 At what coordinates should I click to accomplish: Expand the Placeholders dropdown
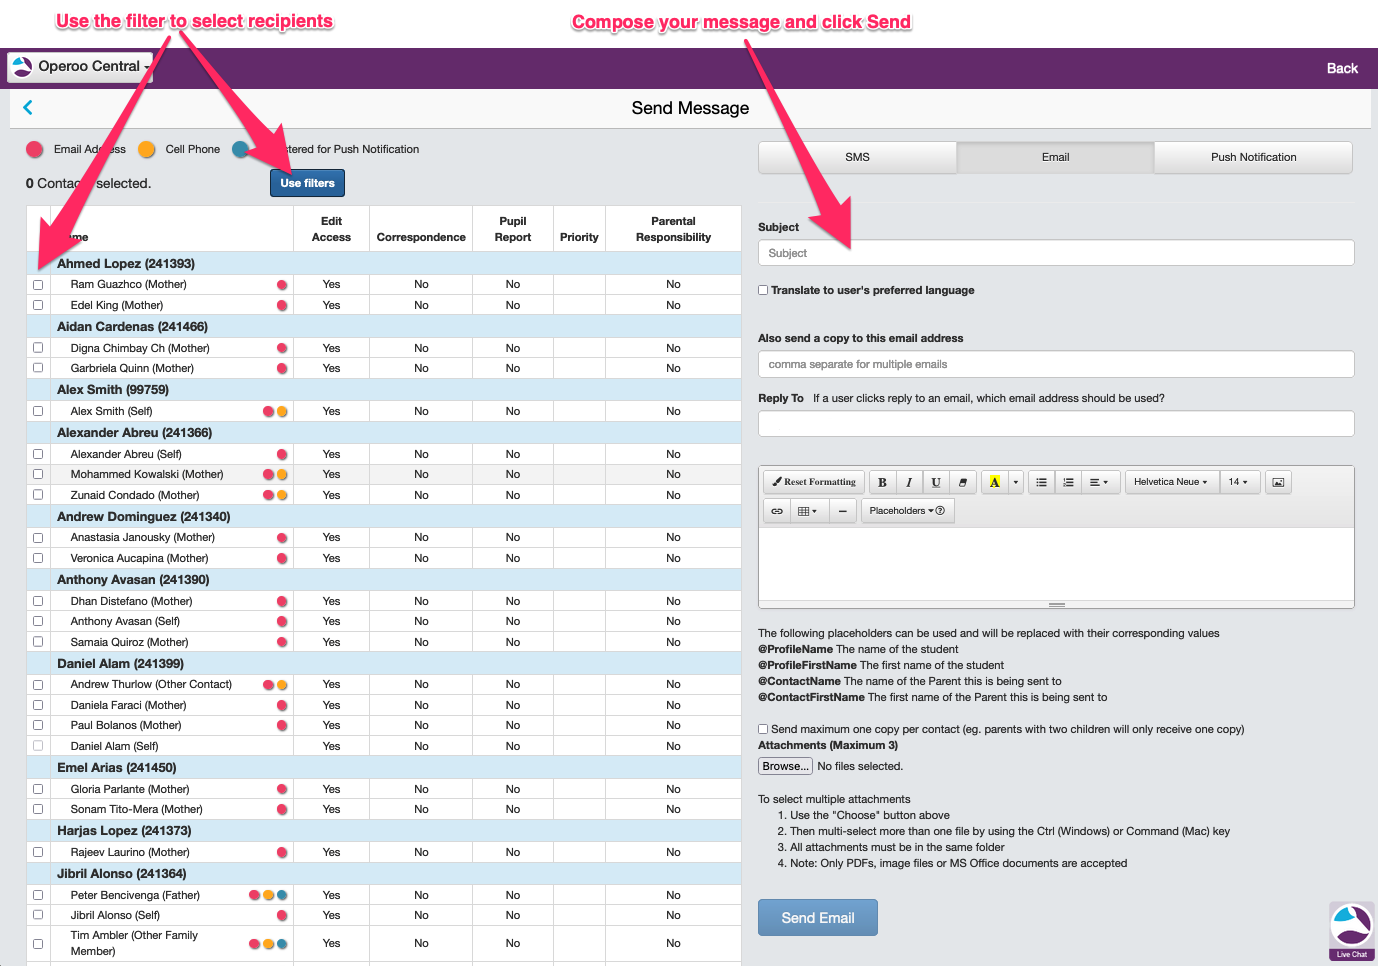point(907,511)
